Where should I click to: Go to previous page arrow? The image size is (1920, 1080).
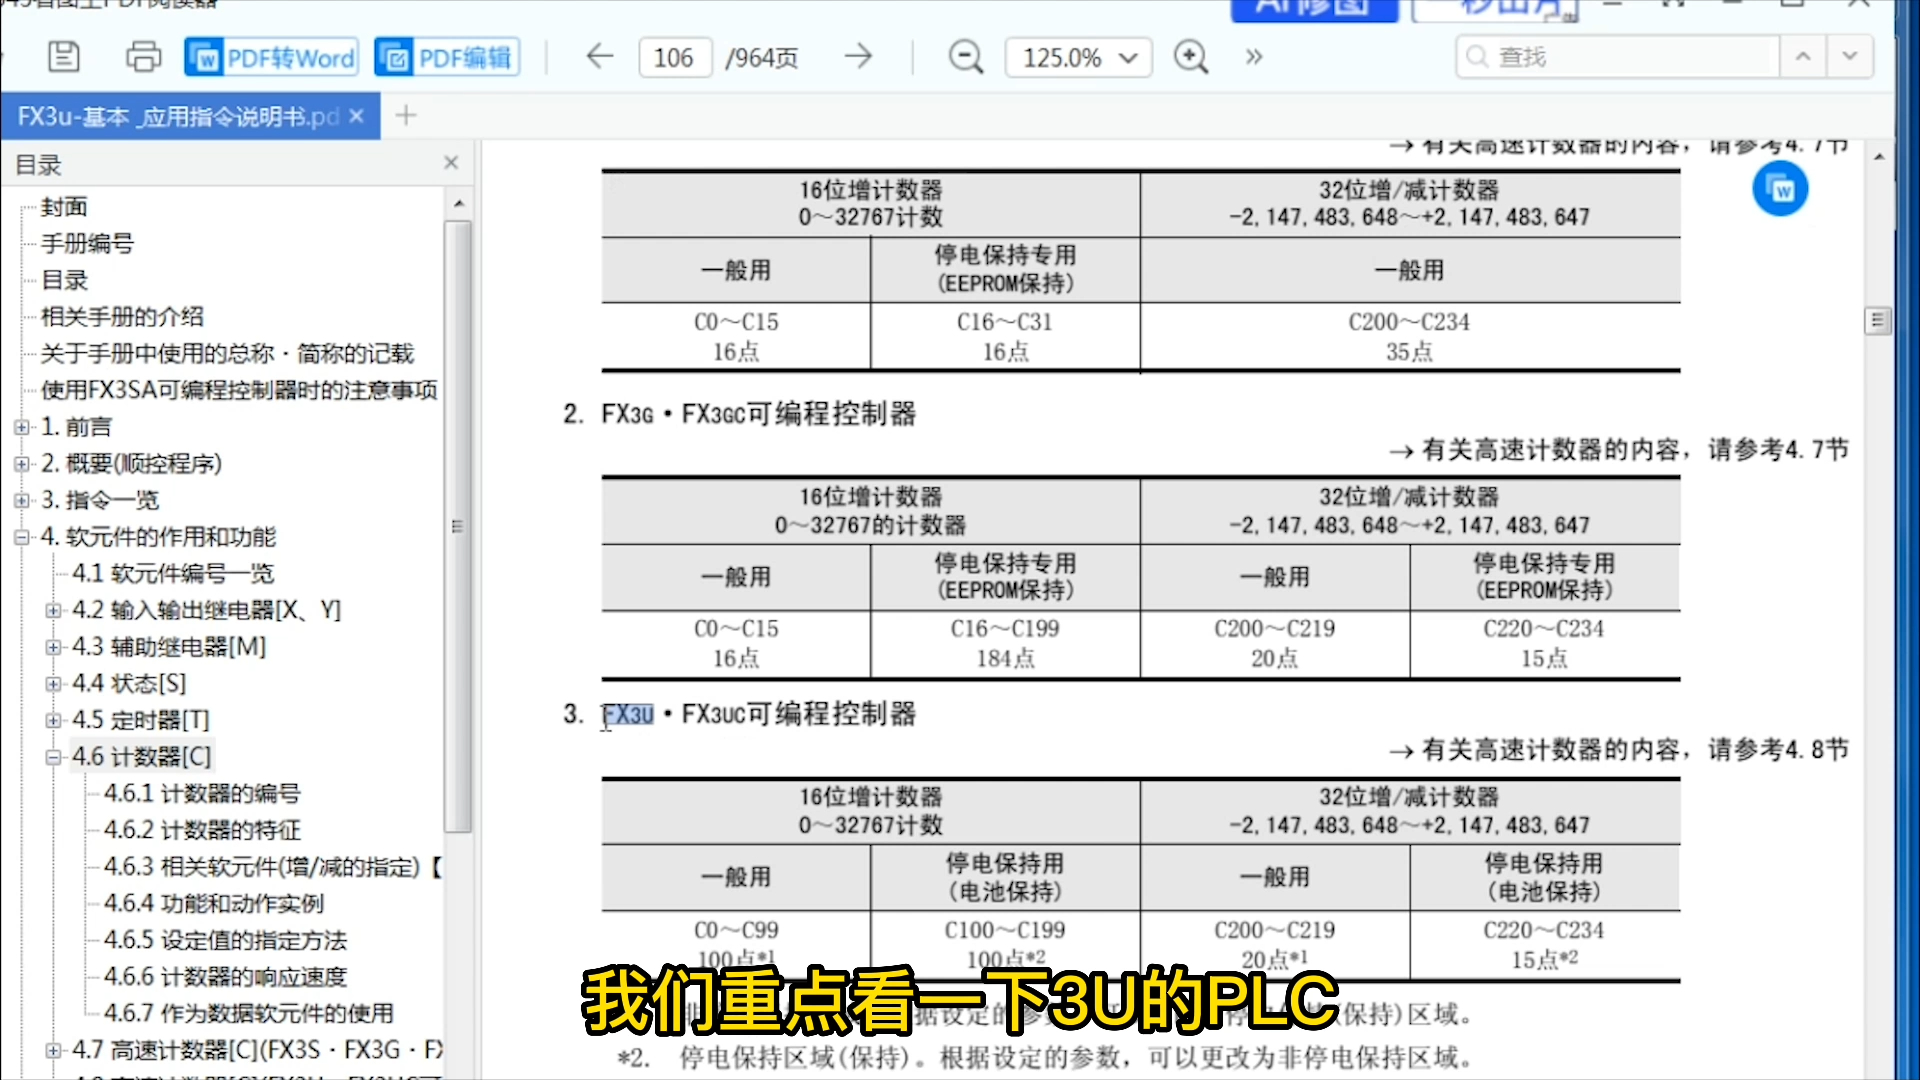pos(599,57)
